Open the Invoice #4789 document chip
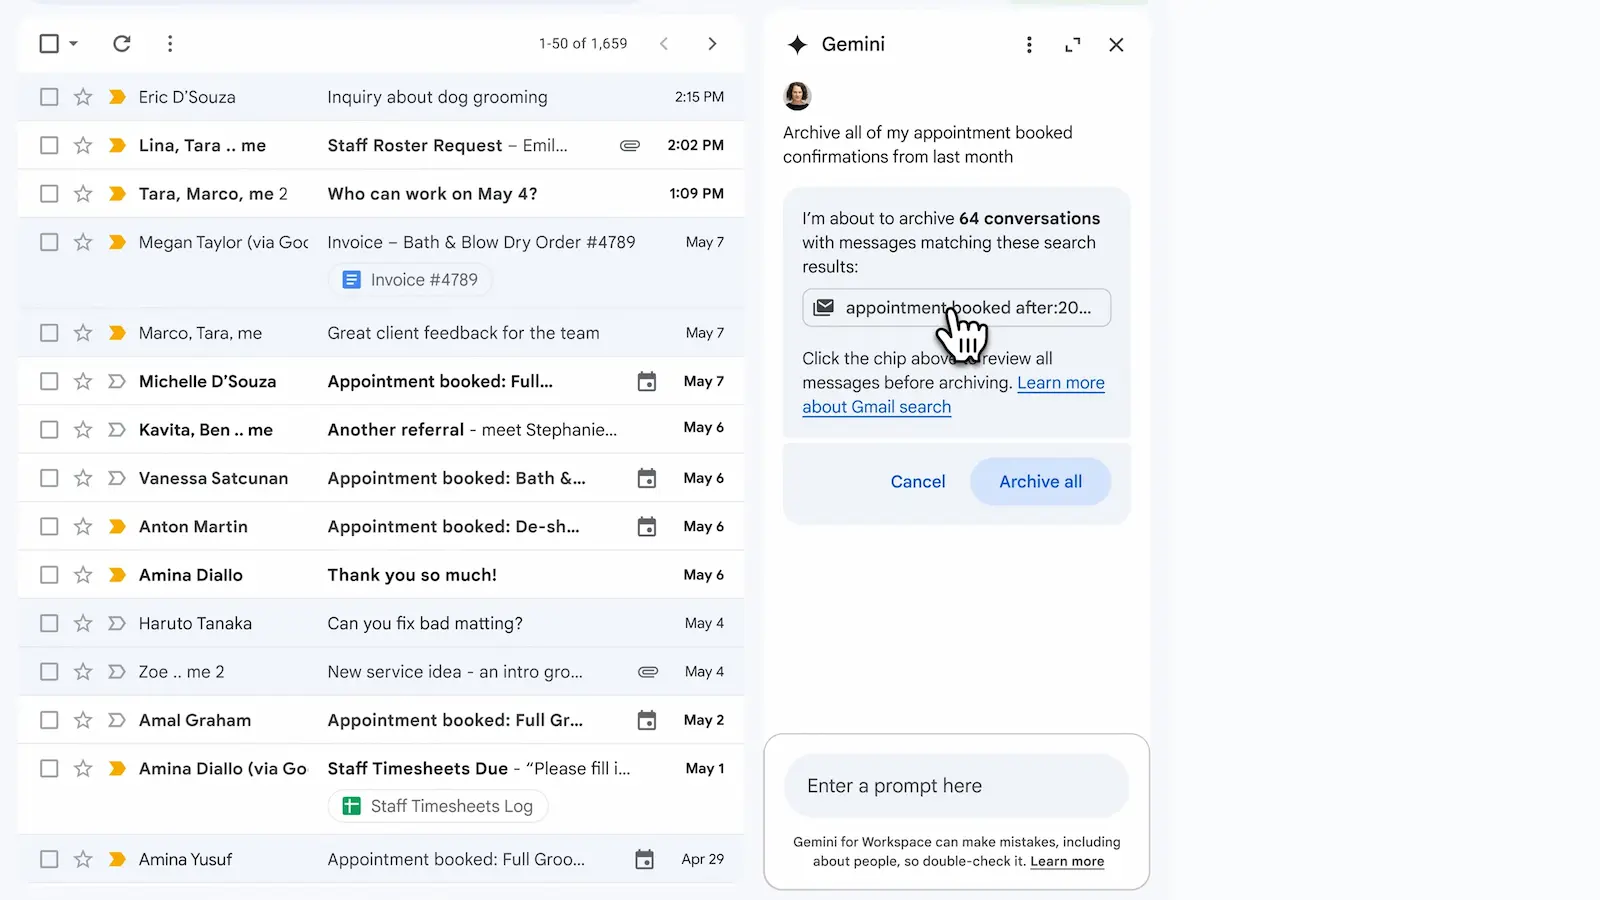Screen dimensions: 1600x900 410,280
